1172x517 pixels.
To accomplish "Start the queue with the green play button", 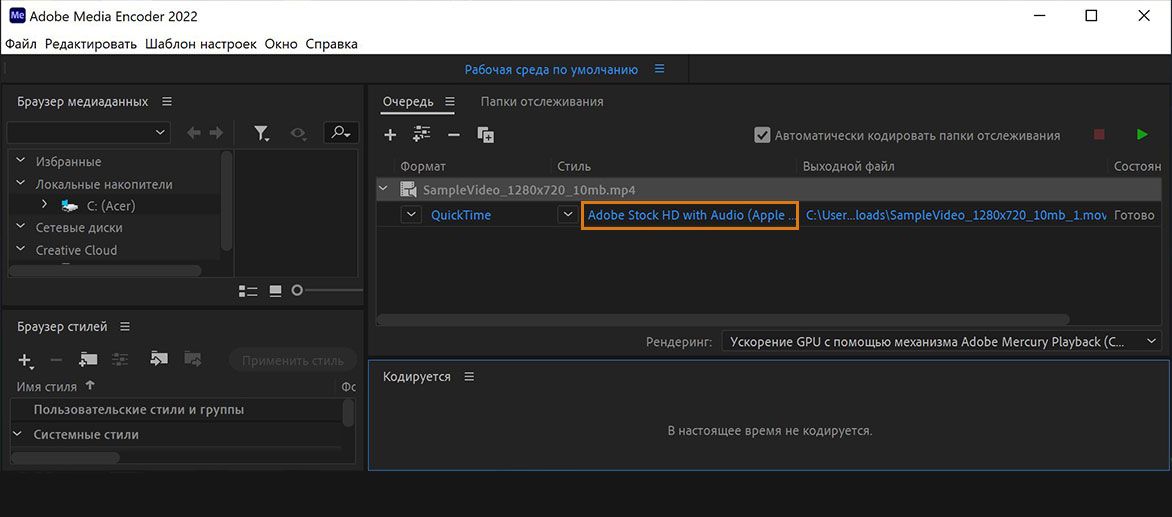I will point(1142,134).
